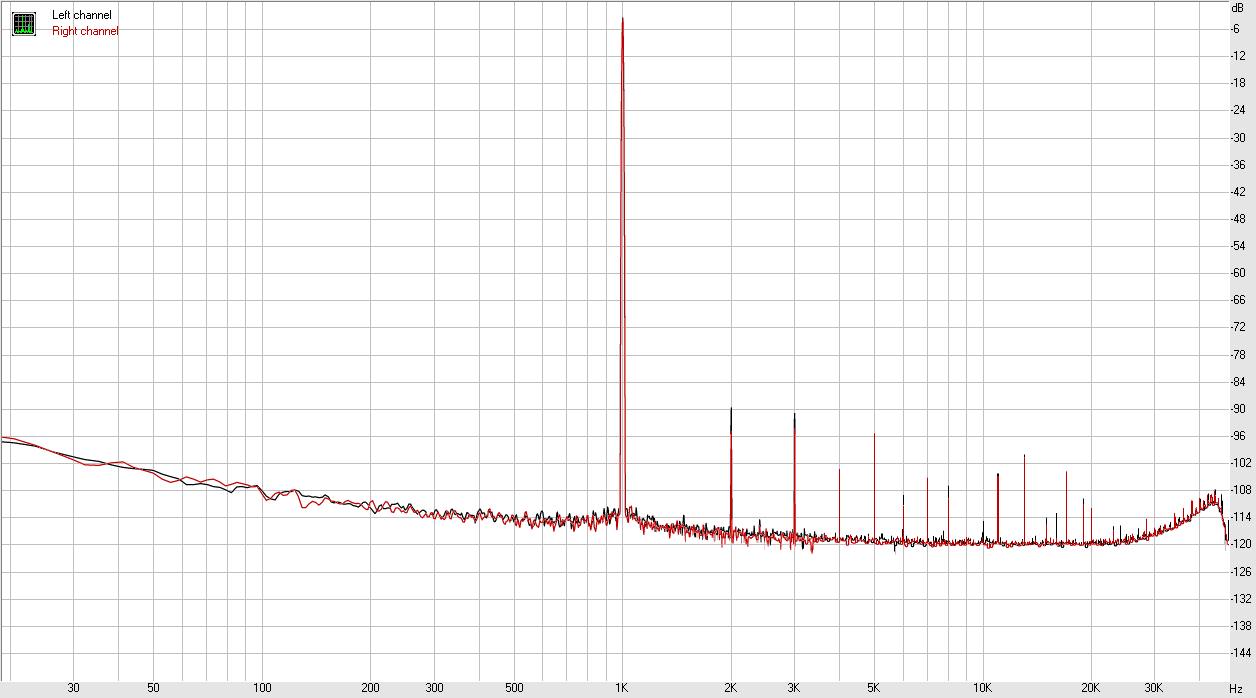Click the '-114' dB axis value

(1241, 516)
